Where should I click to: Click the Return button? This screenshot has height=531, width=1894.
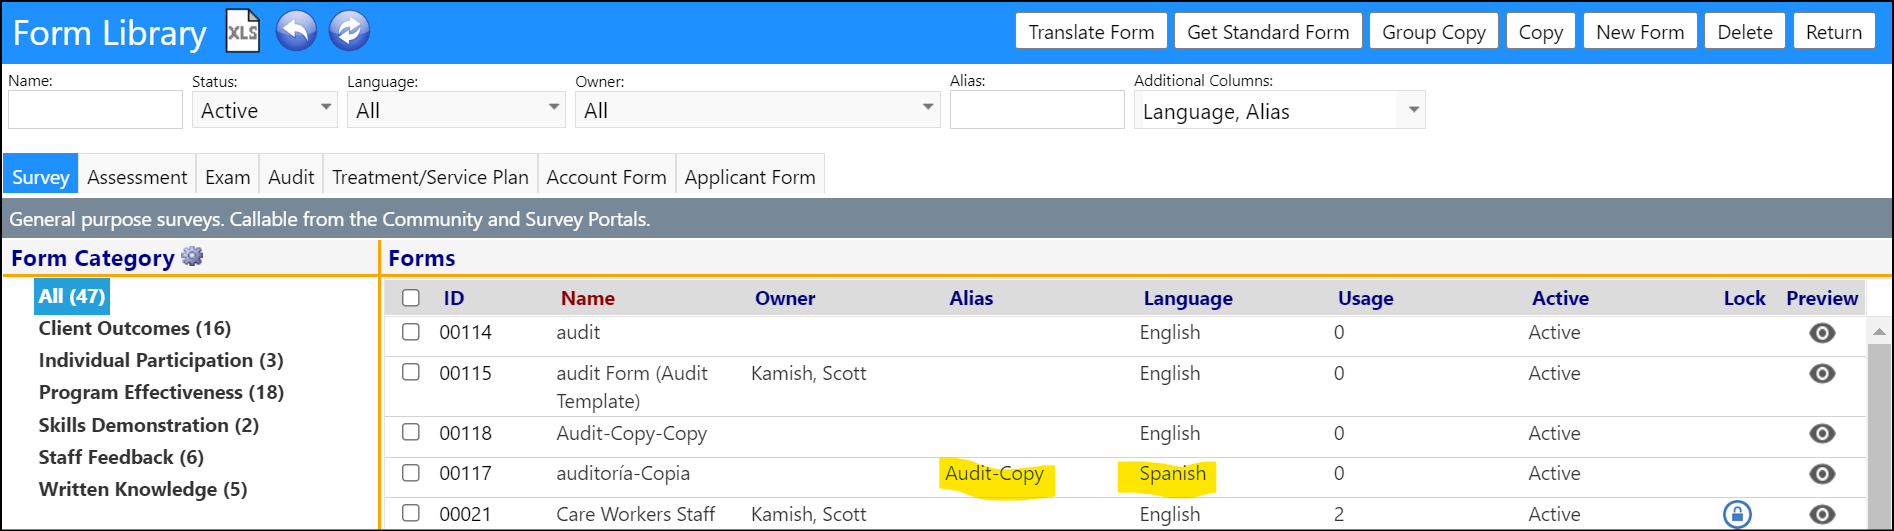click(1834, 32)
